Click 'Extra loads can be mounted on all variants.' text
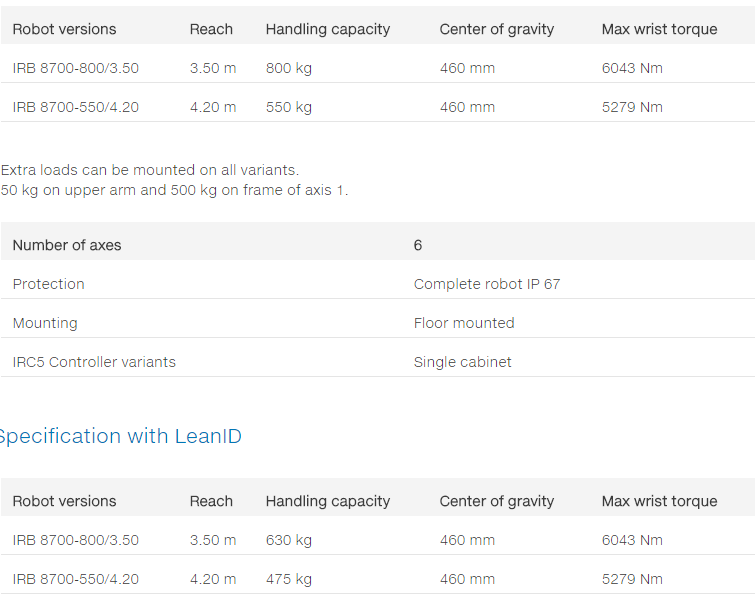This screenshot has height=614, width=755. point(150,170)
